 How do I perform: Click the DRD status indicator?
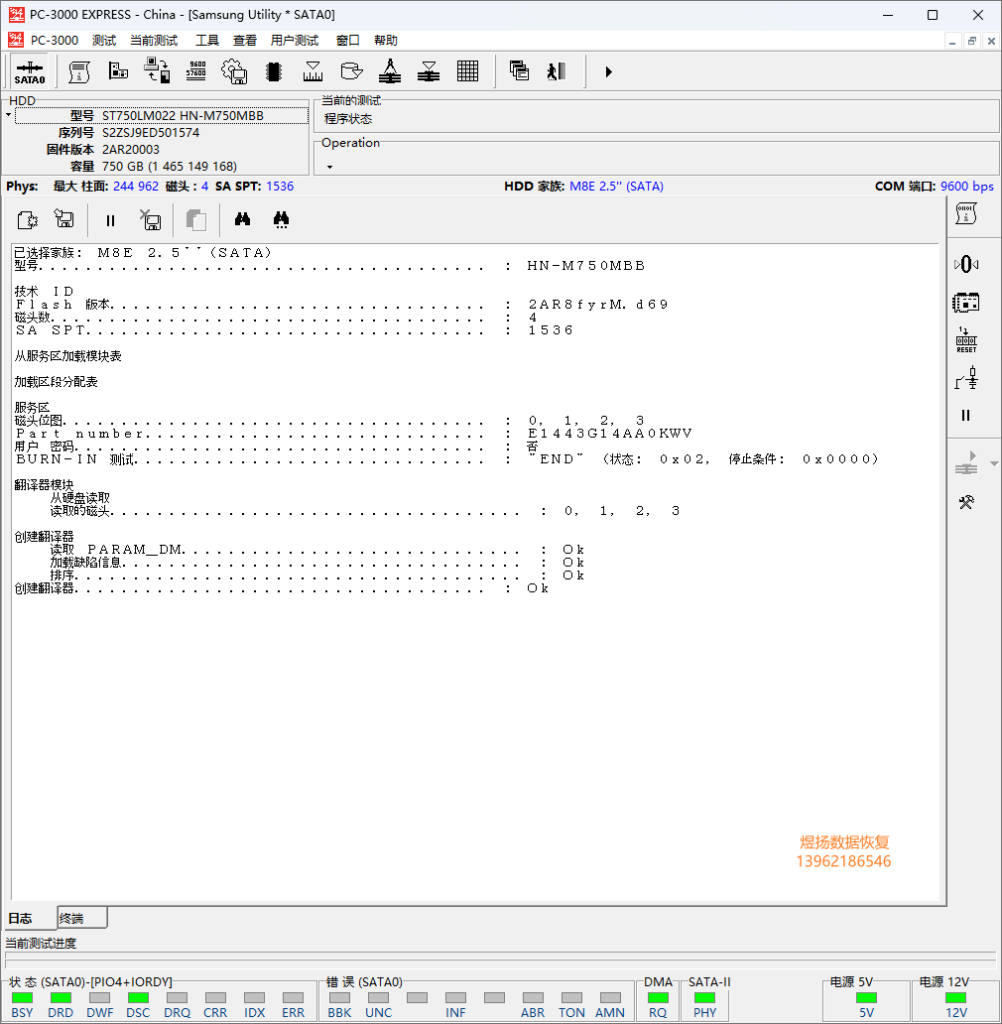61,998
